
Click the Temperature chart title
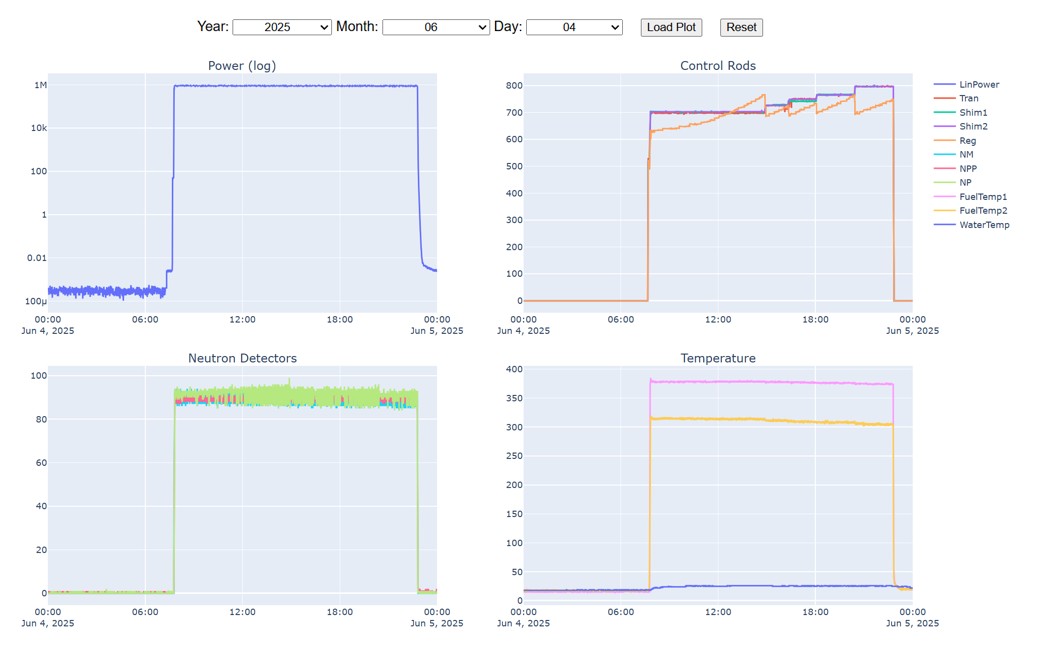click(x=717, y=358)
